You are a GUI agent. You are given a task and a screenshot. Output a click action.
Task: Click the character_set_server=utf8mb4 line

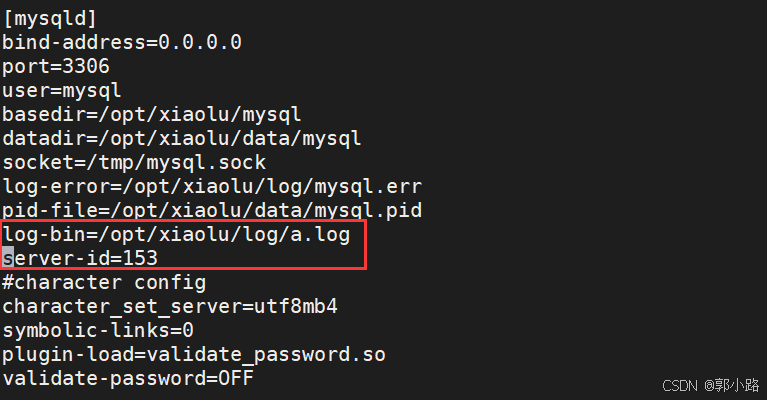click(x=170, y=307)
